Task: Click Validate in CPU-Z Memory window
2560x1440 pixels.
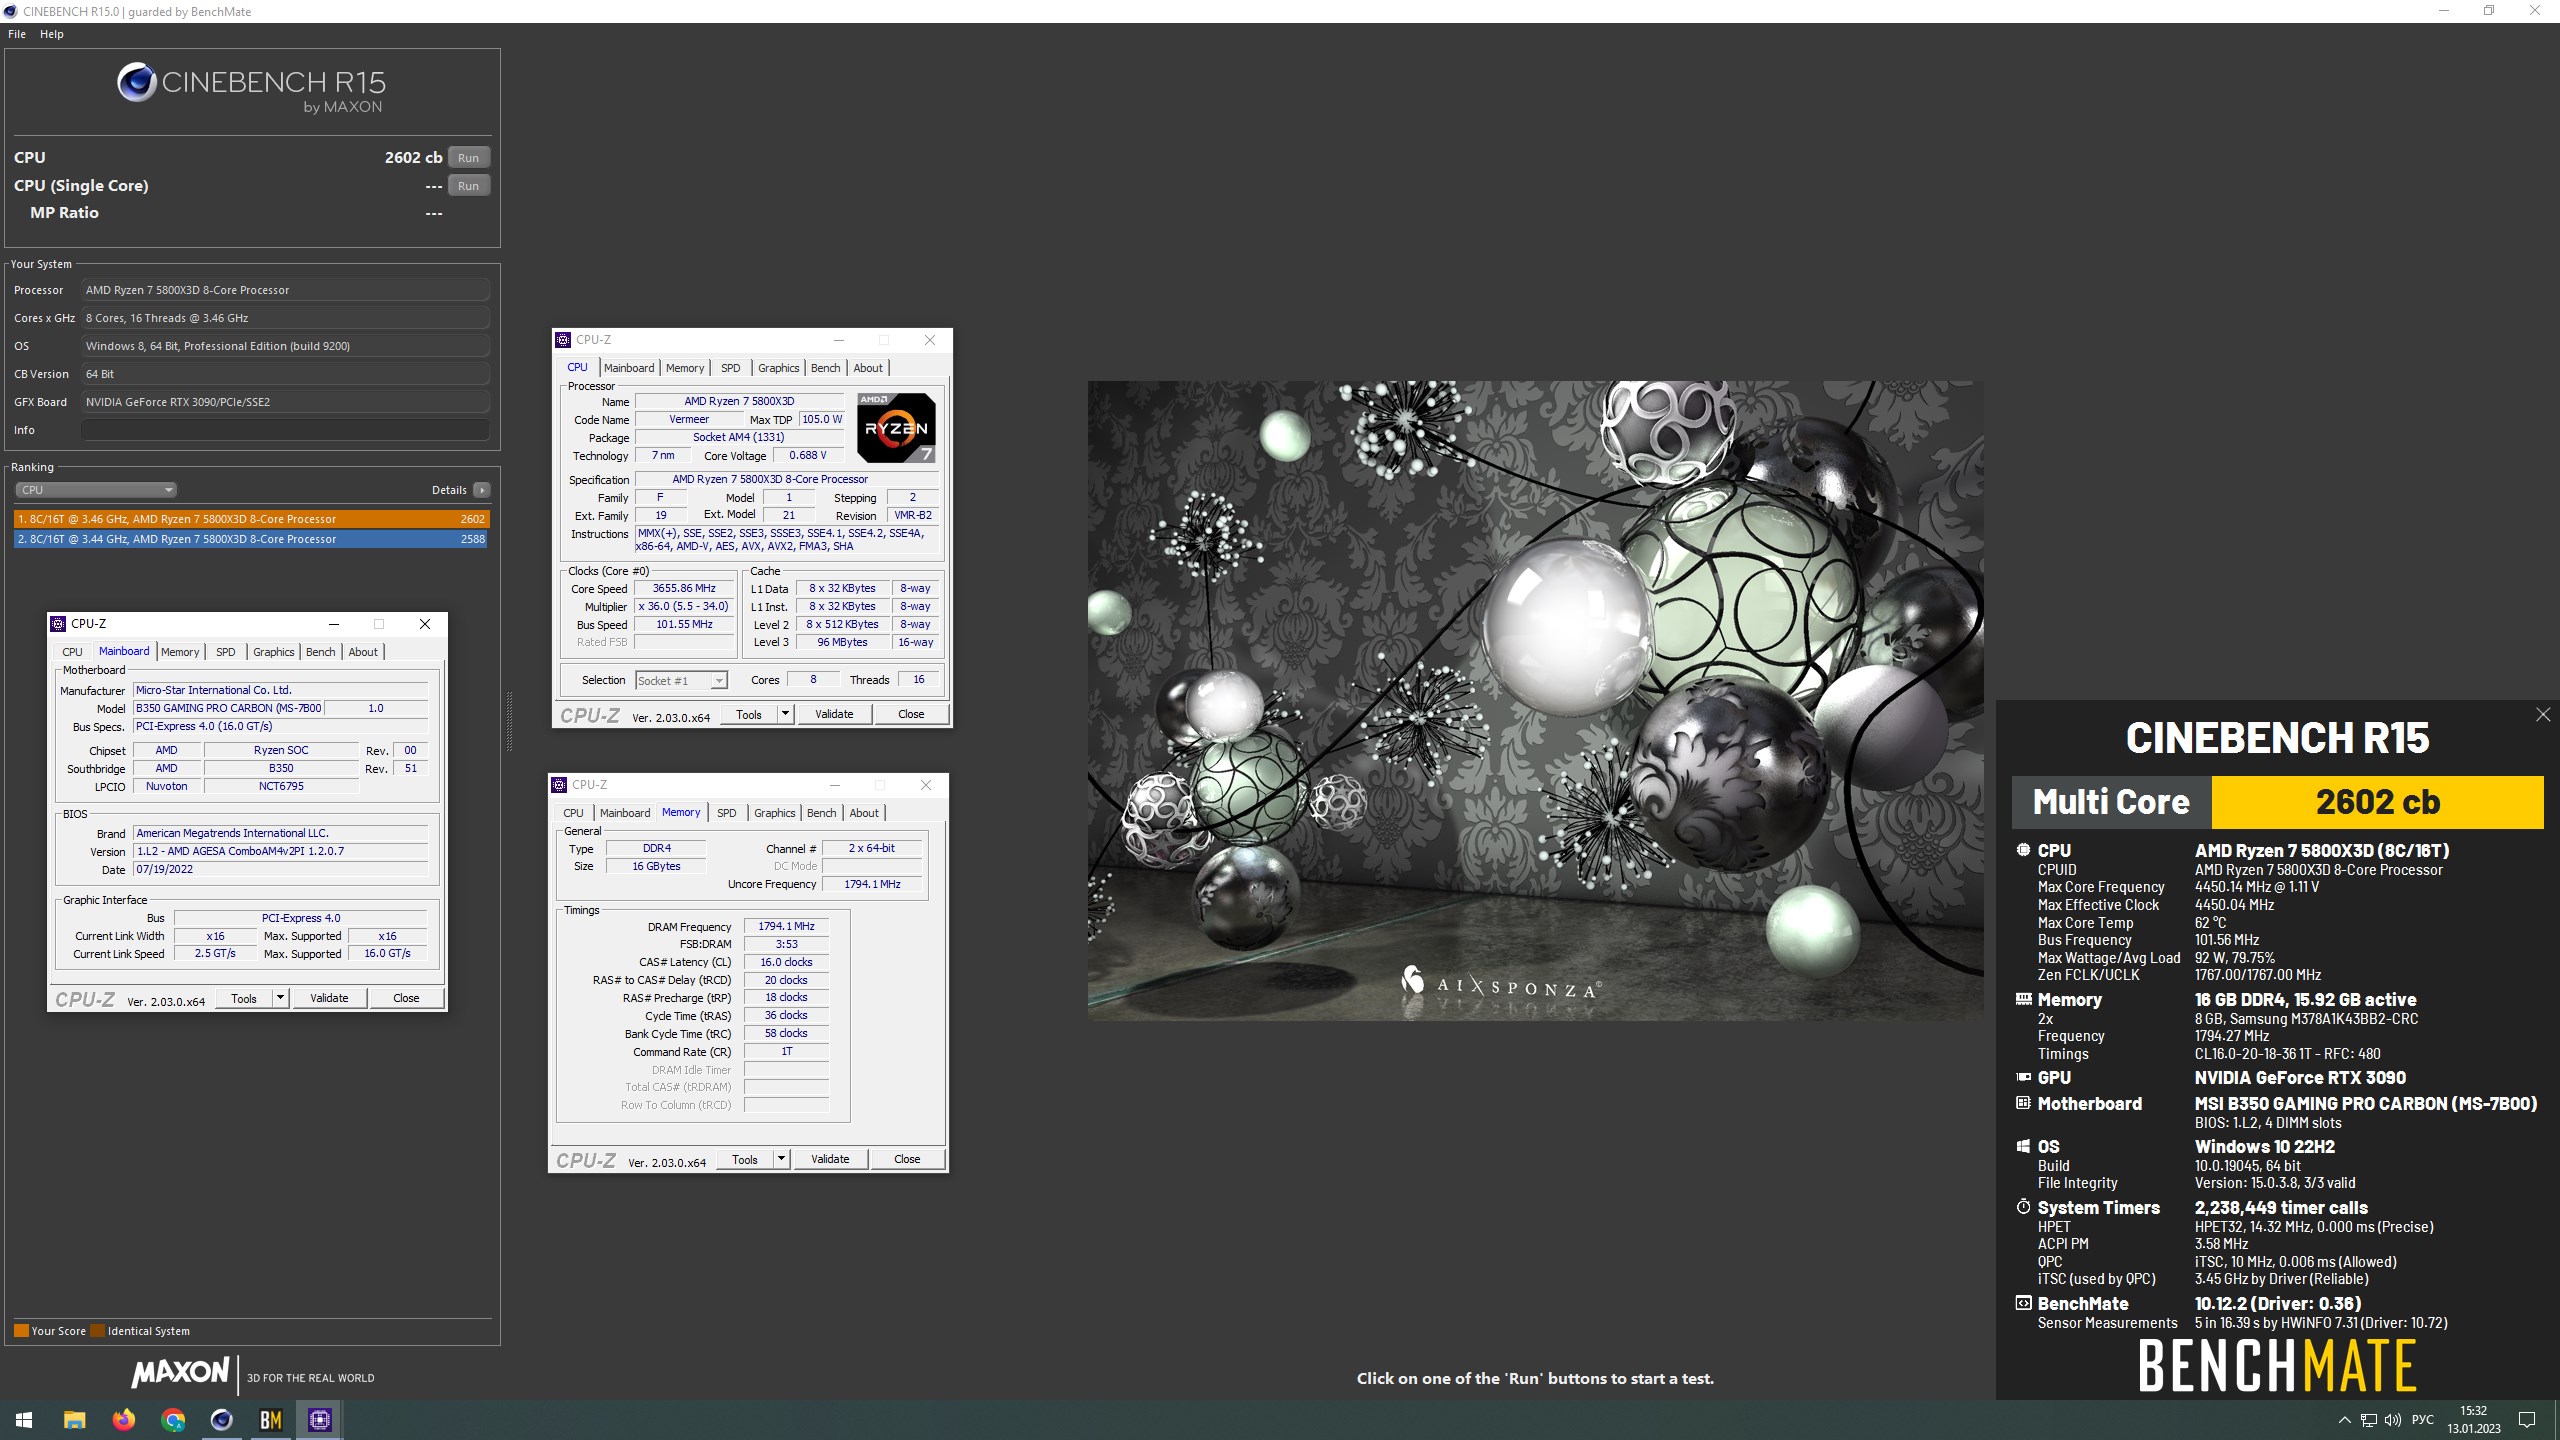Action: tap(830, 1159)
